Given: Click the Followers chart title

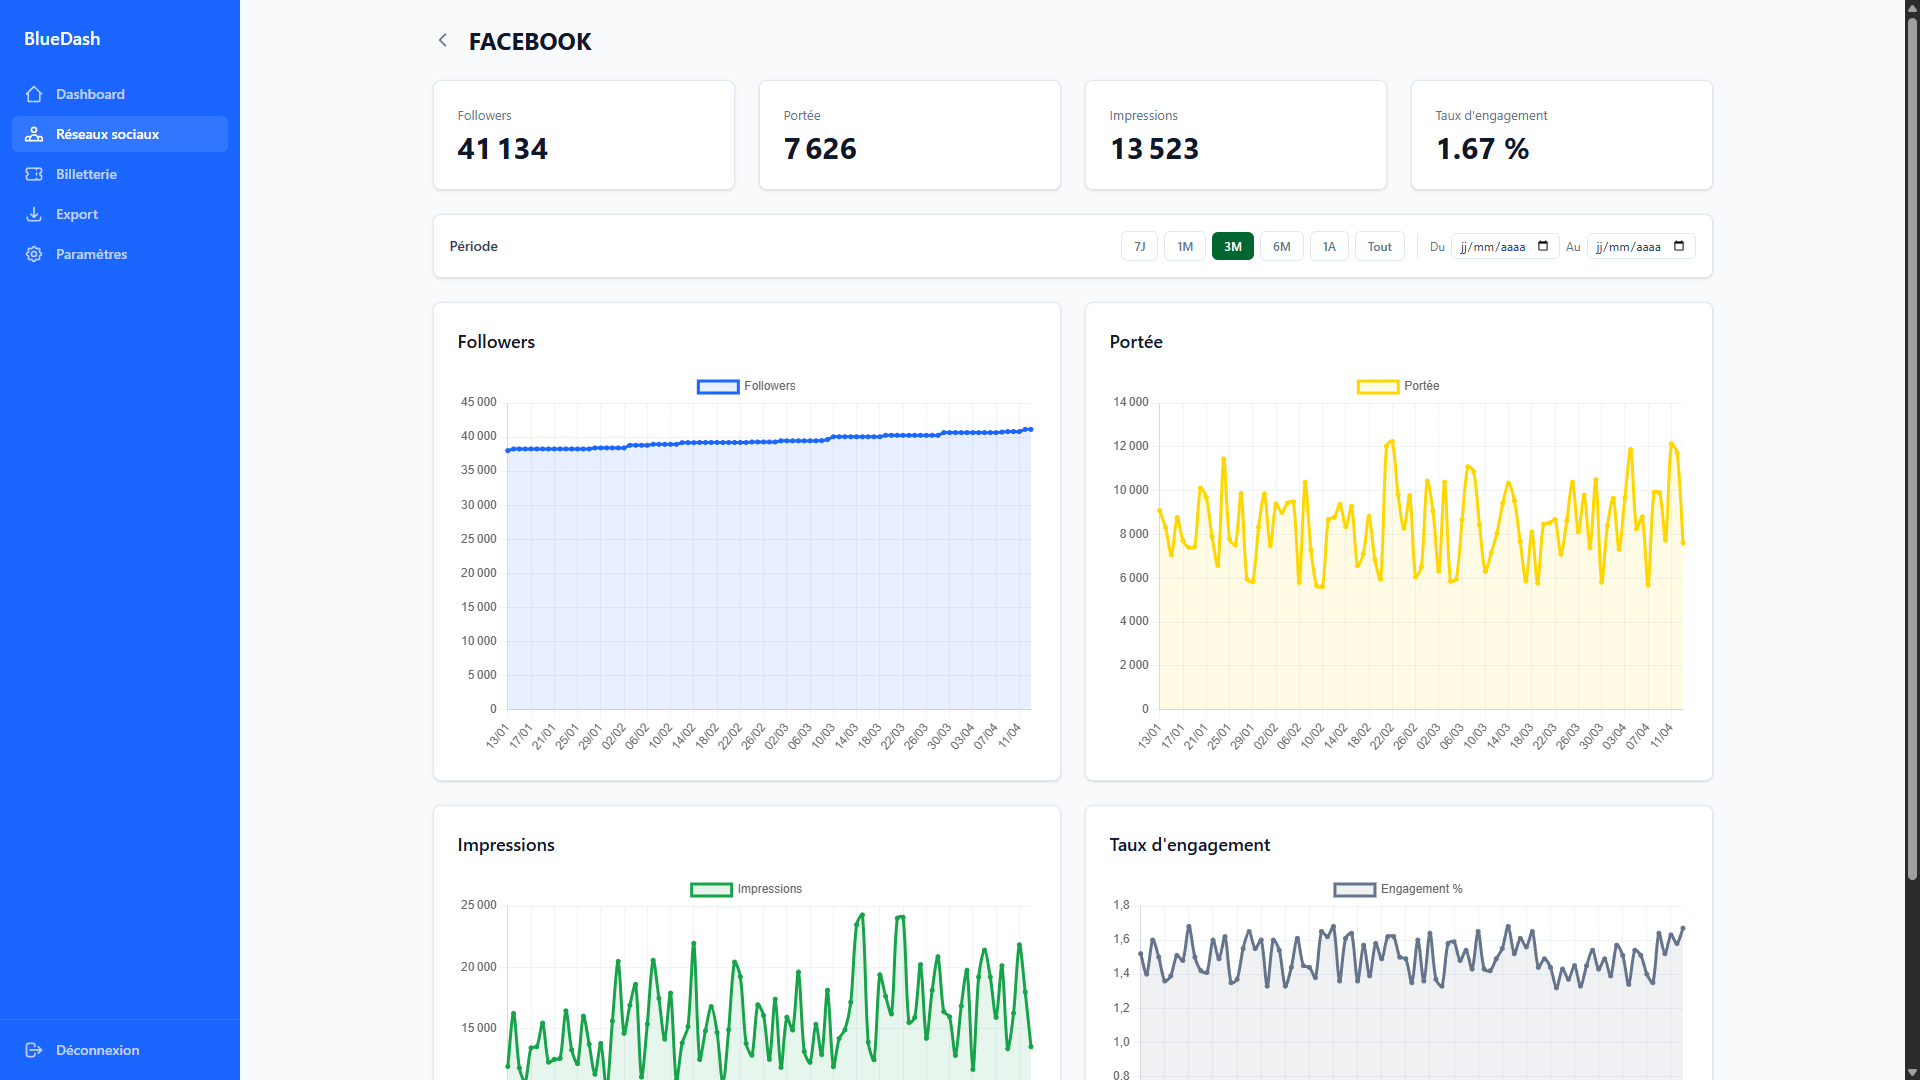Looking at the screenshot, I should (496, 342).
